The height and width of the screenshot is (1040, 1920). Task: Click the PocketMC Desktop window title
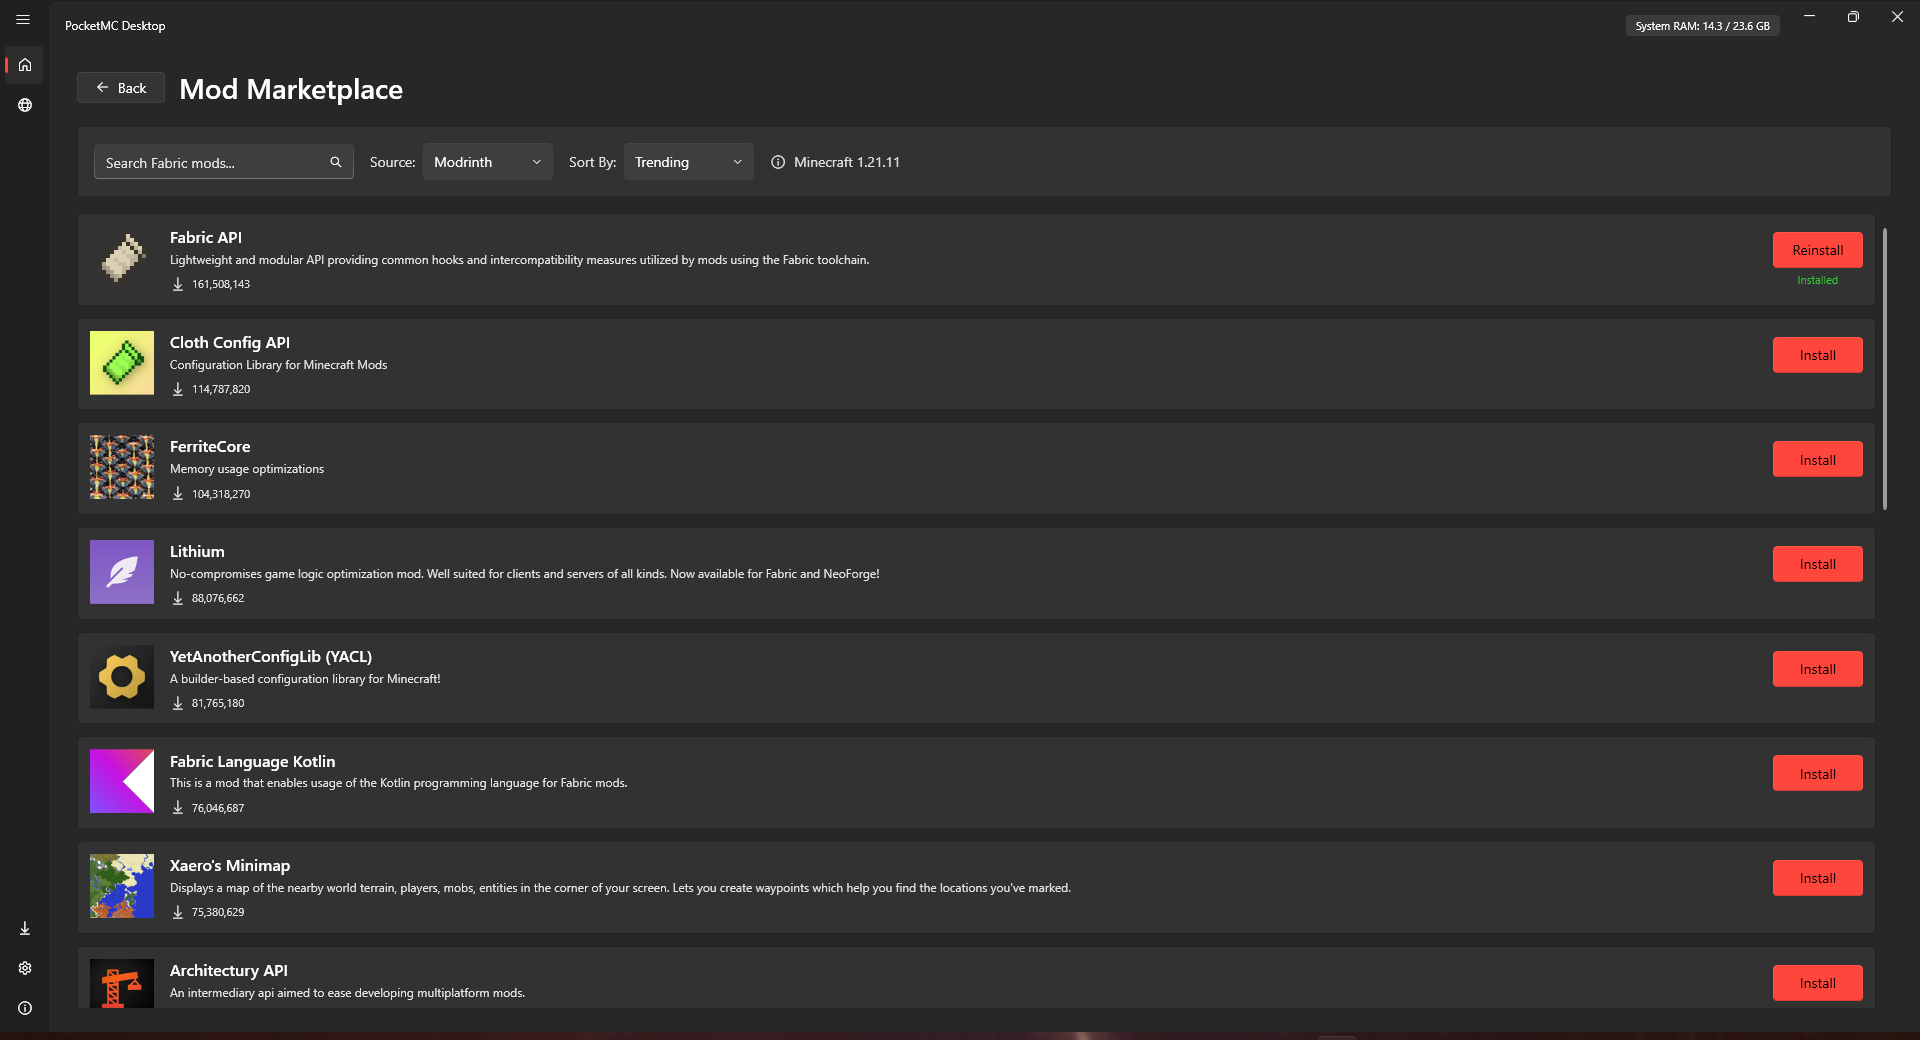click(115, 26)
